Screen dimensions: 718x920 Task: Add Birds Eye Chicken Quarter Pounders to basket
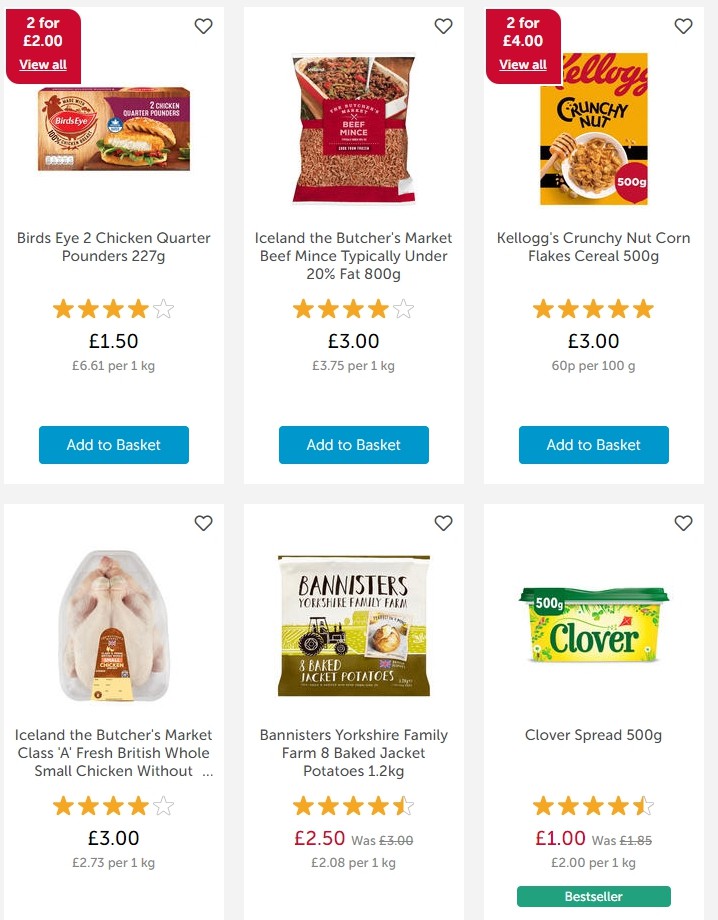pos(114,445)
